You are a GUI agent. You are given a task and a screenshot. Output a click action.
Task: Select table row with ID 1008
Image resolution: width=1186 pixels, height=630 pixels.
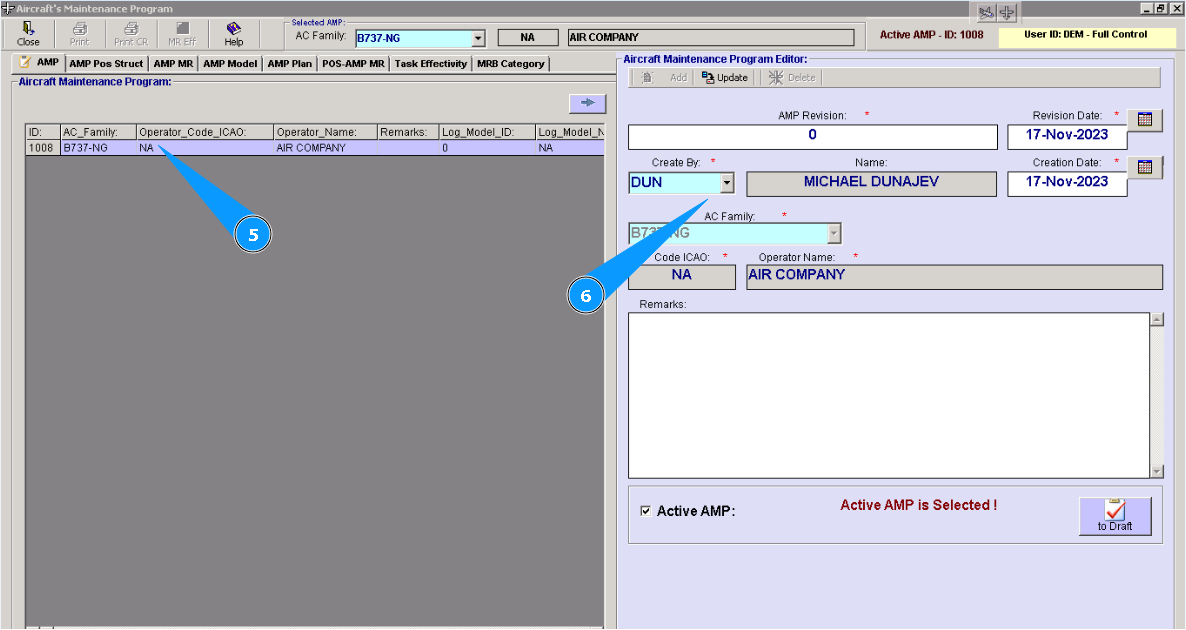click(315, 147)
